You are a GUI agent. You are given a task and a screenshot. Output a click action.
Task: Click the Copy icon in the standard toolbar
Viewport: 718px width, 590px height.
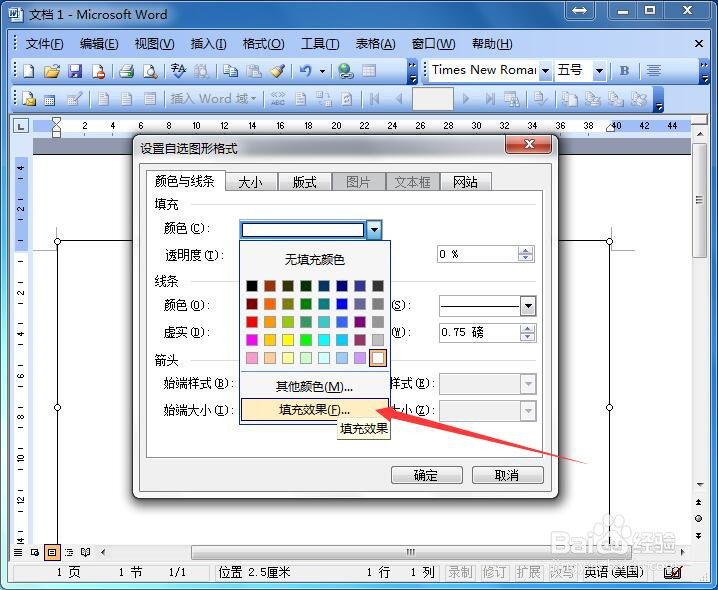tap(230, 71)
